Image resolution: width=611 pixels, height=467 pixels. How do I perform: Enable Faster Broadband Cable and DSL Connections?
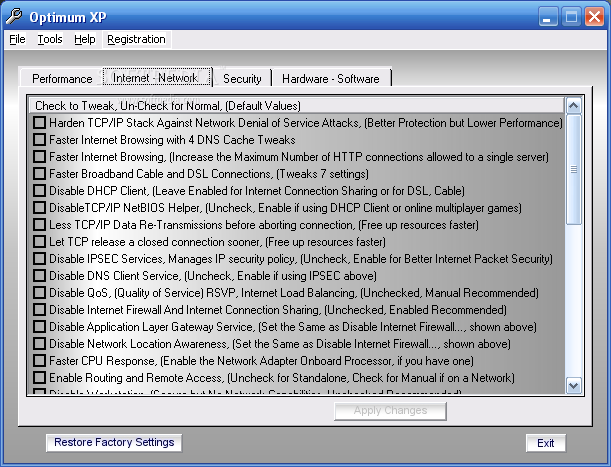click(x=39, y=173)
